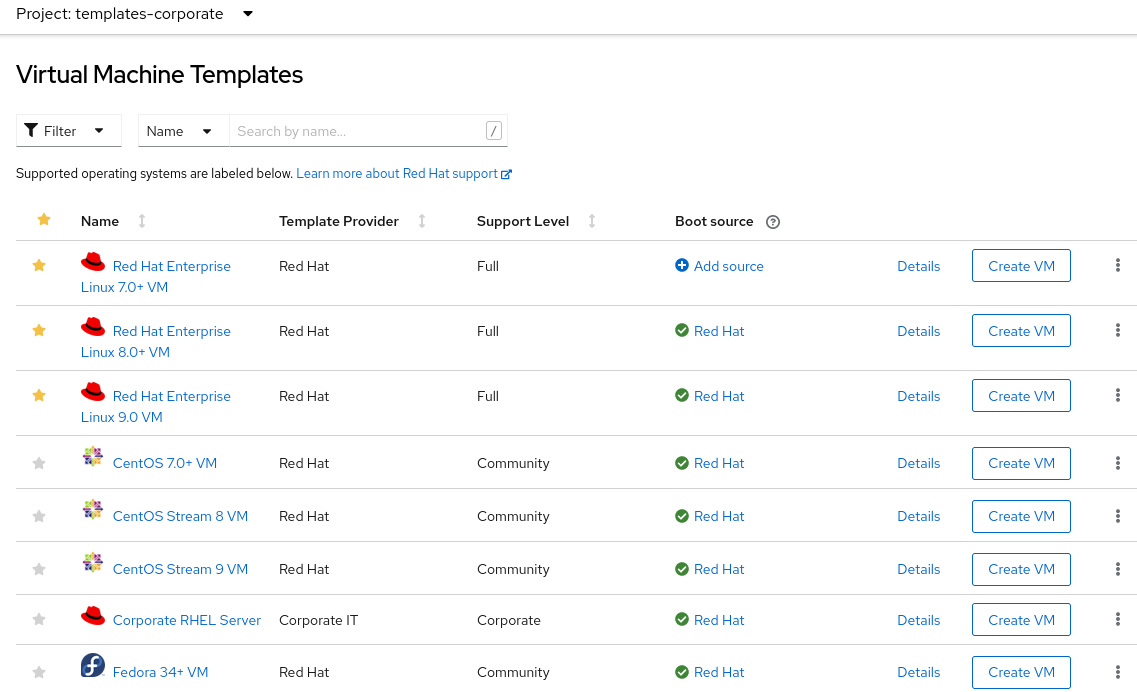1137x692 pixels.
Task: Click Create VM for Red Hat Enterprise Linux 9.0
Action: (x=1020, y=396)
